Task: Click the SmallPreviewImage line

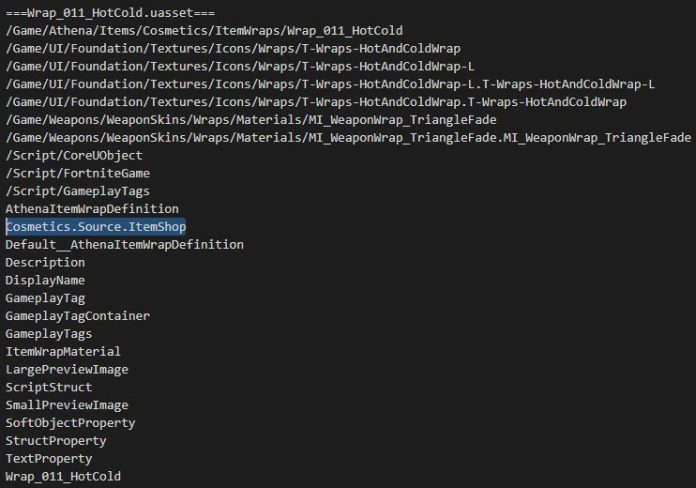Action: pos(67,405)
